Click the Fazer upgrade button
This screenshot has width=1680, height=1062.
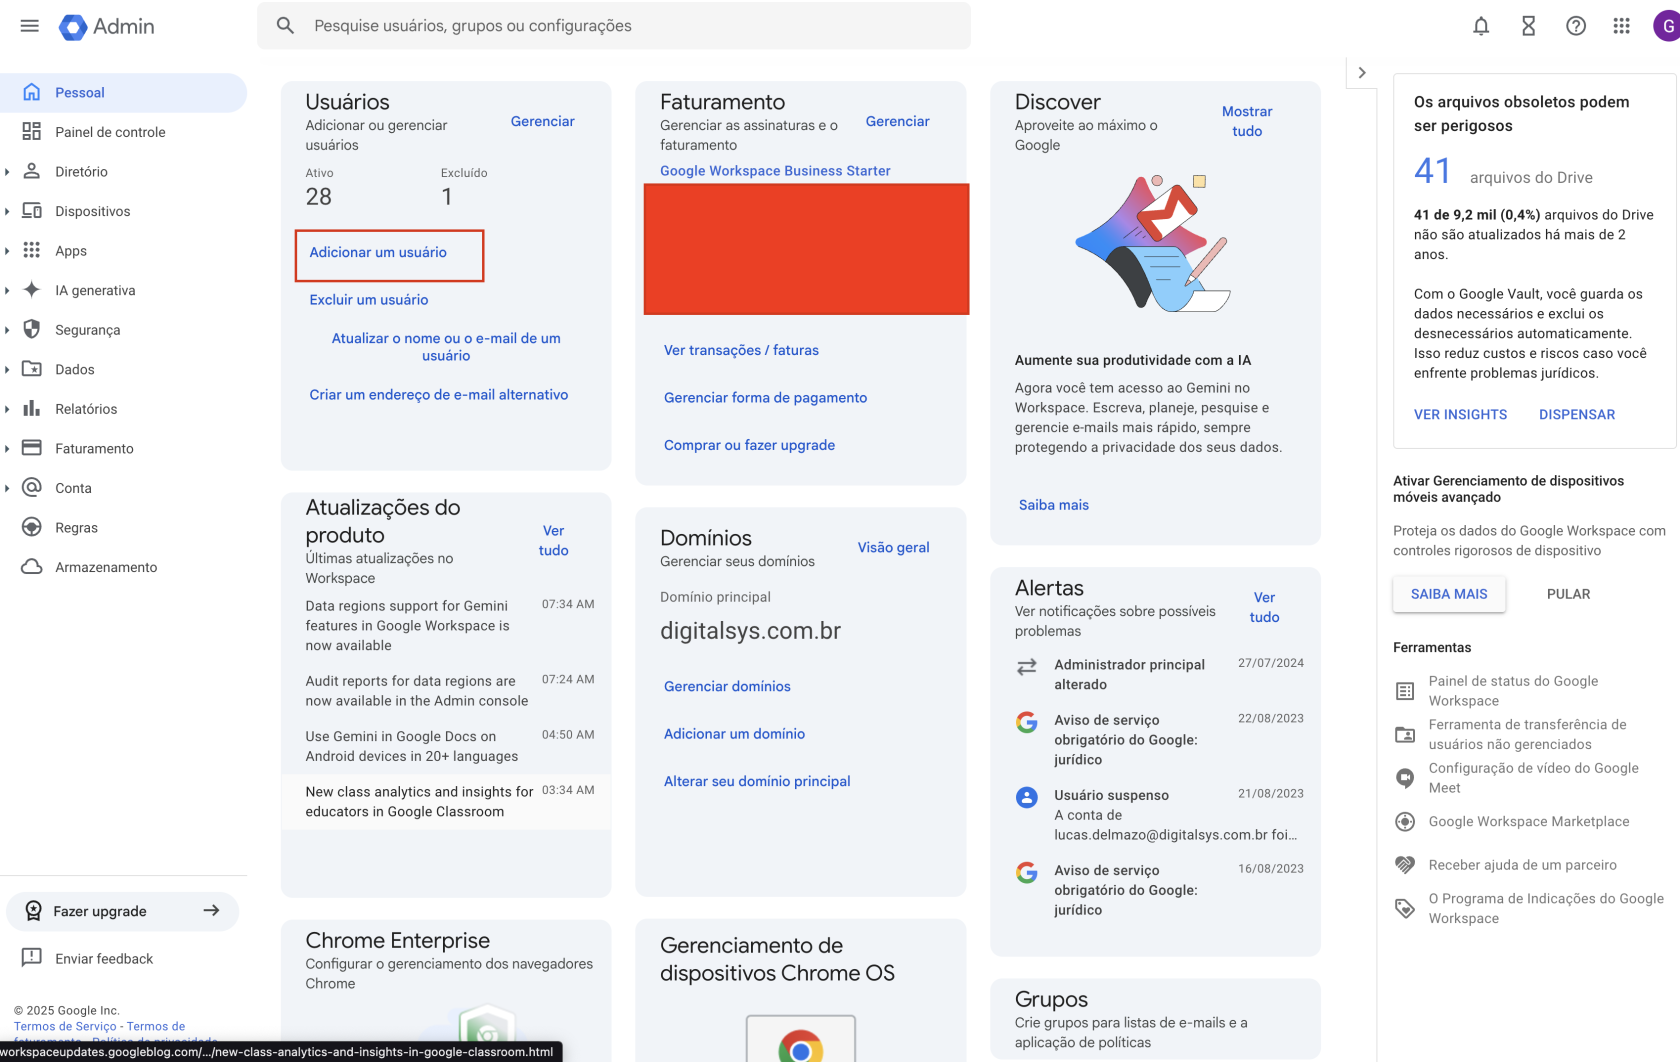click(x=122, y=911)
